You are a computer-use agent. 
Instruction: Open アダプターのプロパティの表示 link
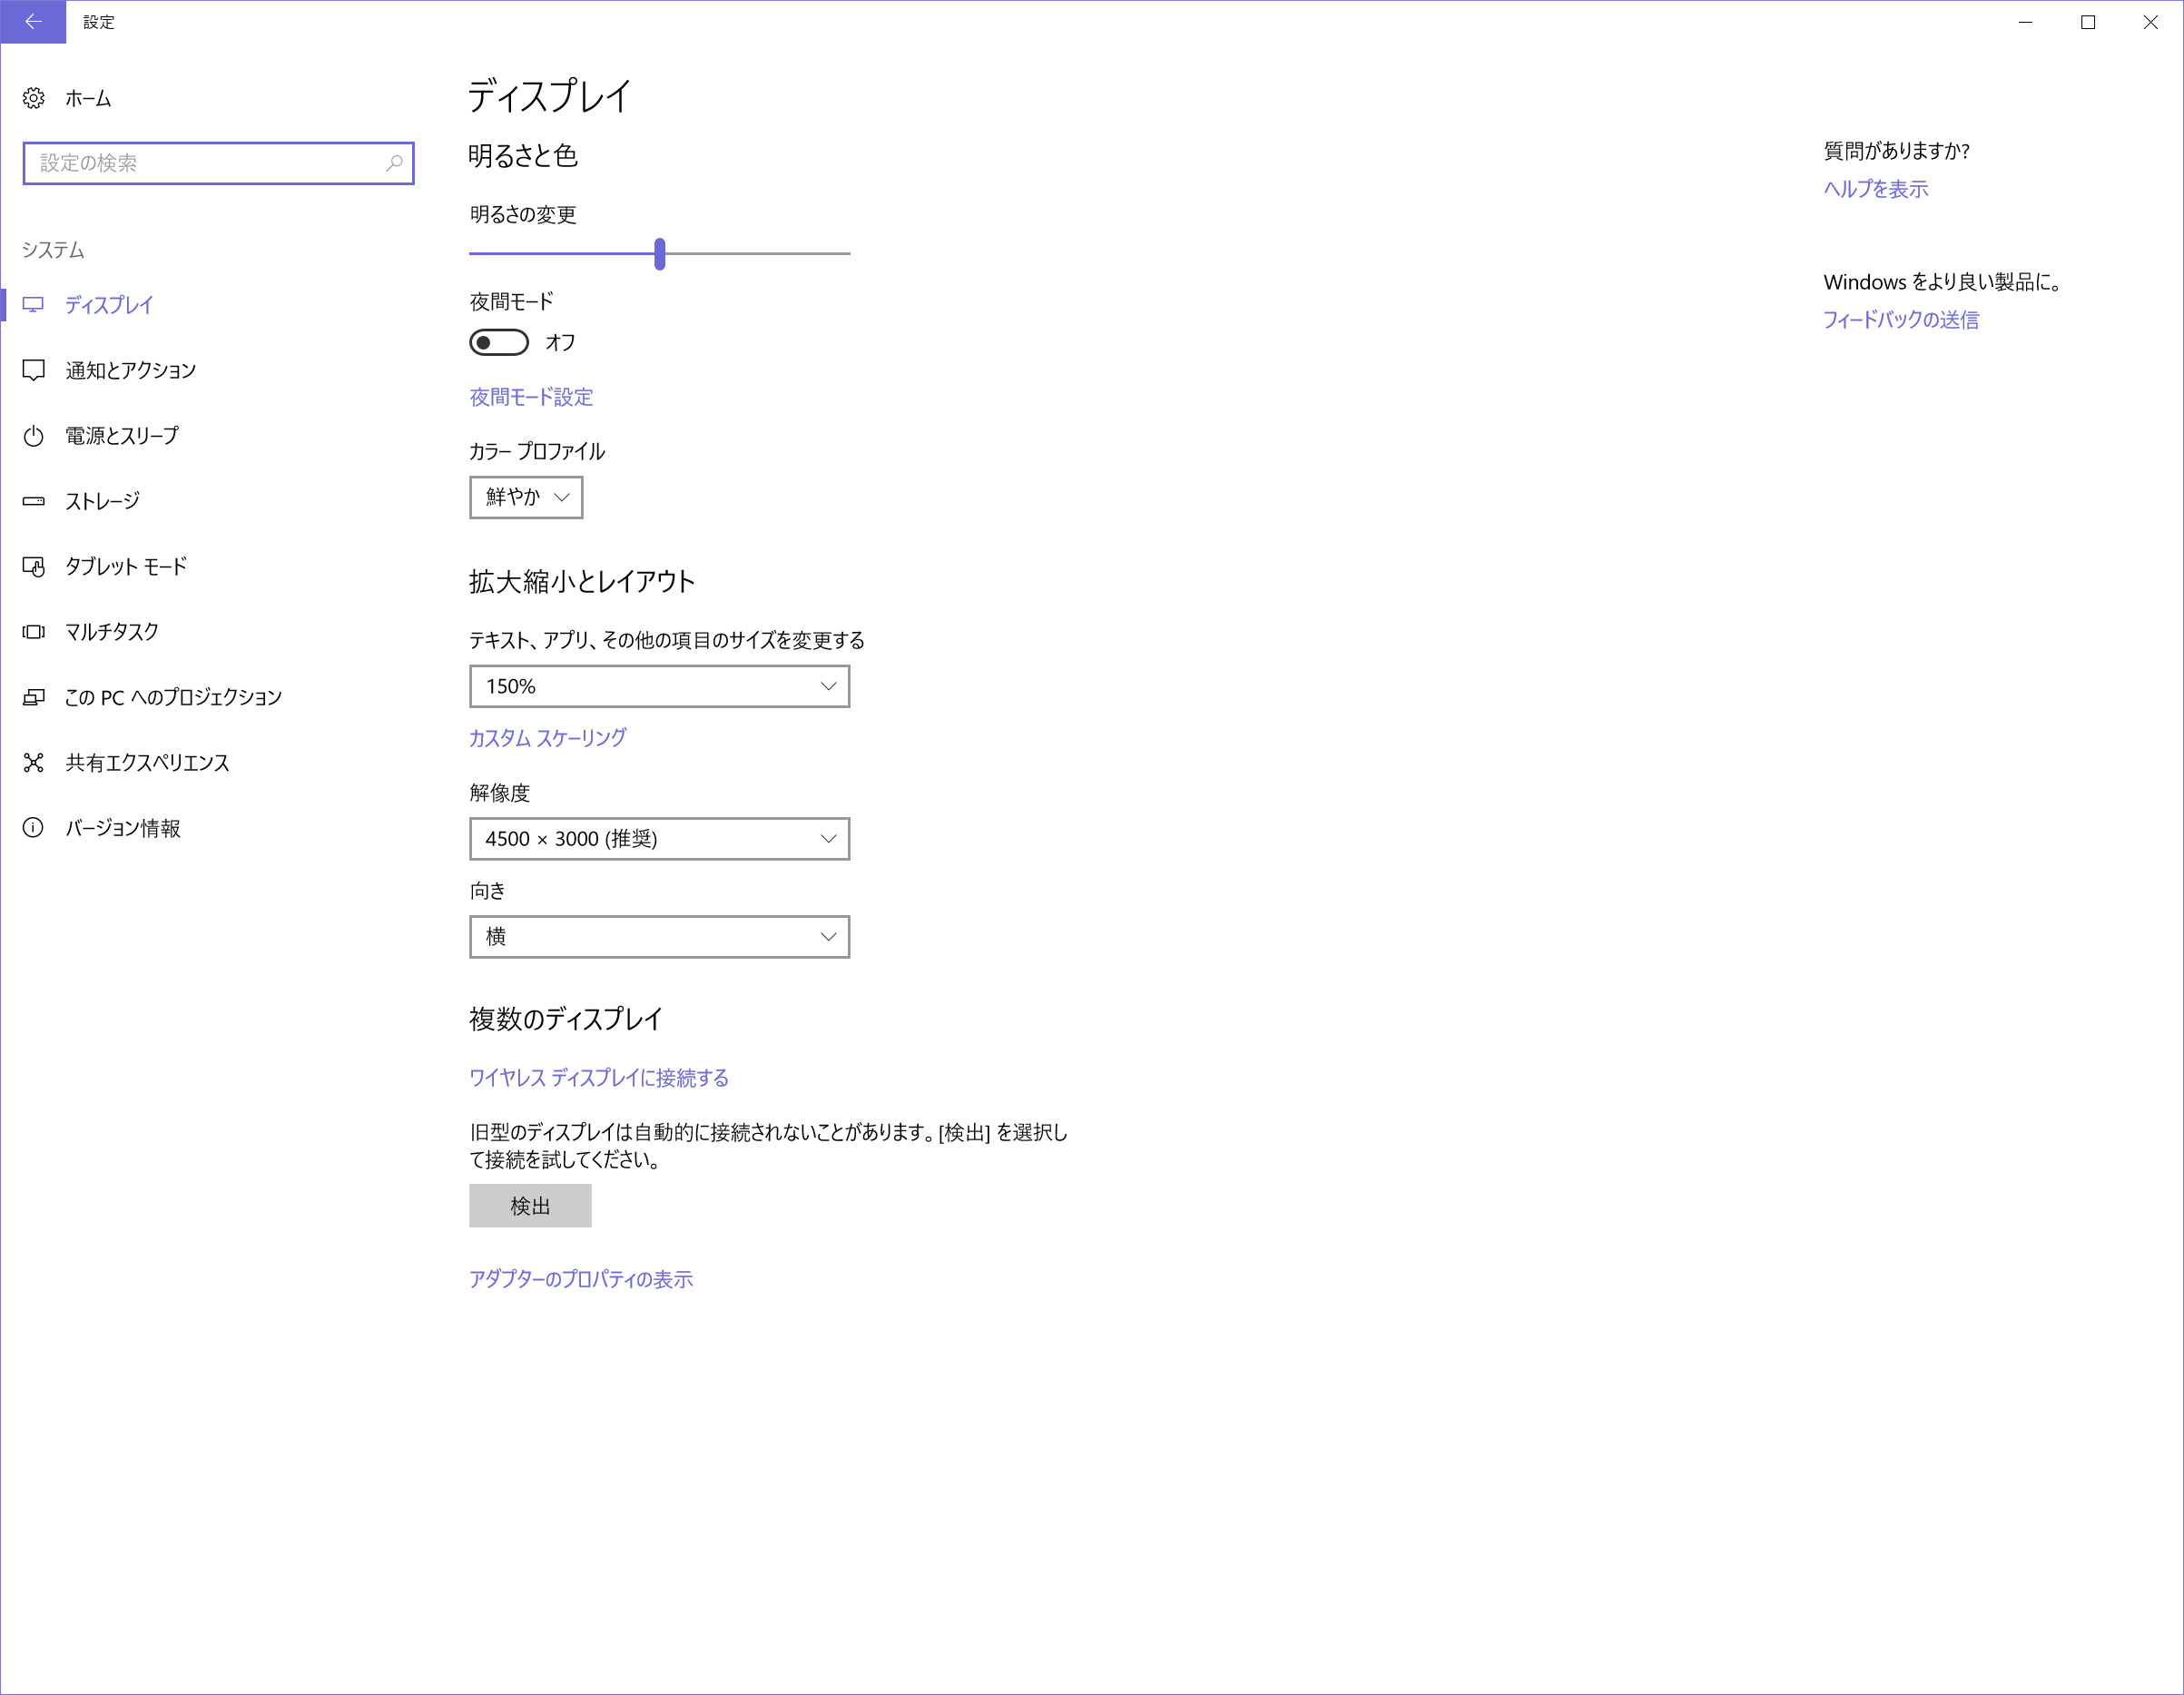coord(581,1279)
